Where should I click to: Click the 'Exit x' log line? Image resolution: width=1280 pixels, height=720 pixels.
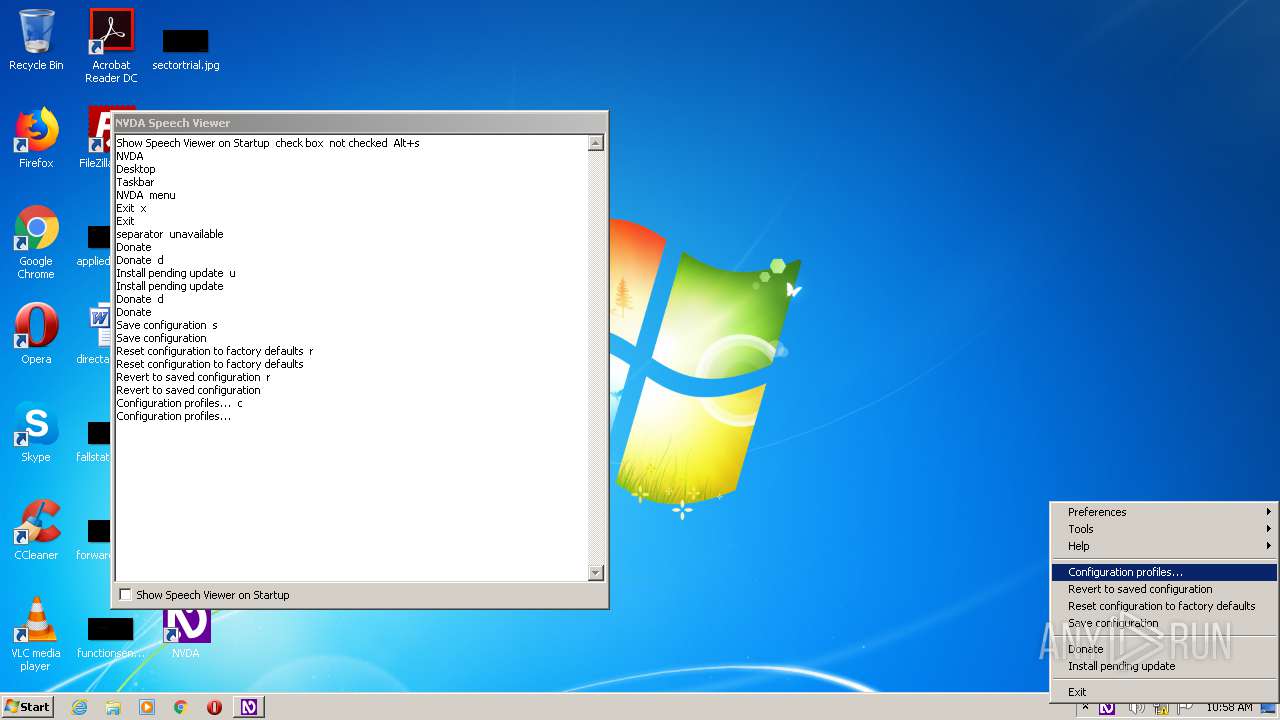[x=131, y=208]
